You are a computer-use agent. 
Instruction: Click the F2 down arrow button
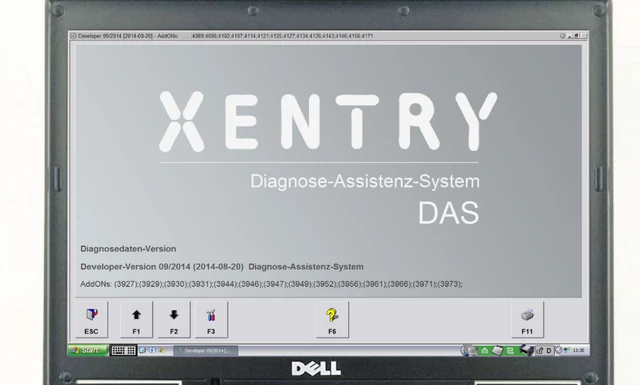(x=174, y=319)
